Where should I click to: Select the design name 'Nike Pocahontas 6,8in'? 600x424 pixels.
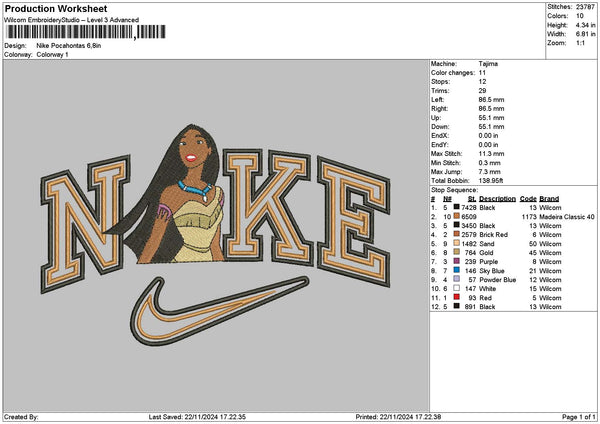click(69, 46)
